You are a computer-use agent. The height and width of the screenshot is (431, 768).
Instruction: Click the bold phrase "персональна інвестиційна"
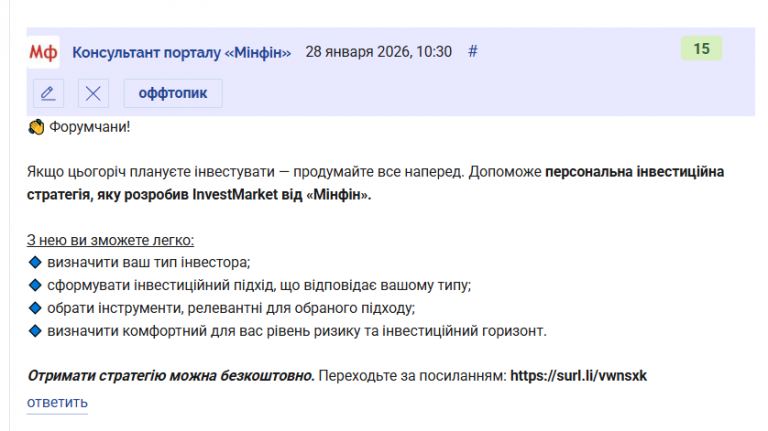pos(635,172)
